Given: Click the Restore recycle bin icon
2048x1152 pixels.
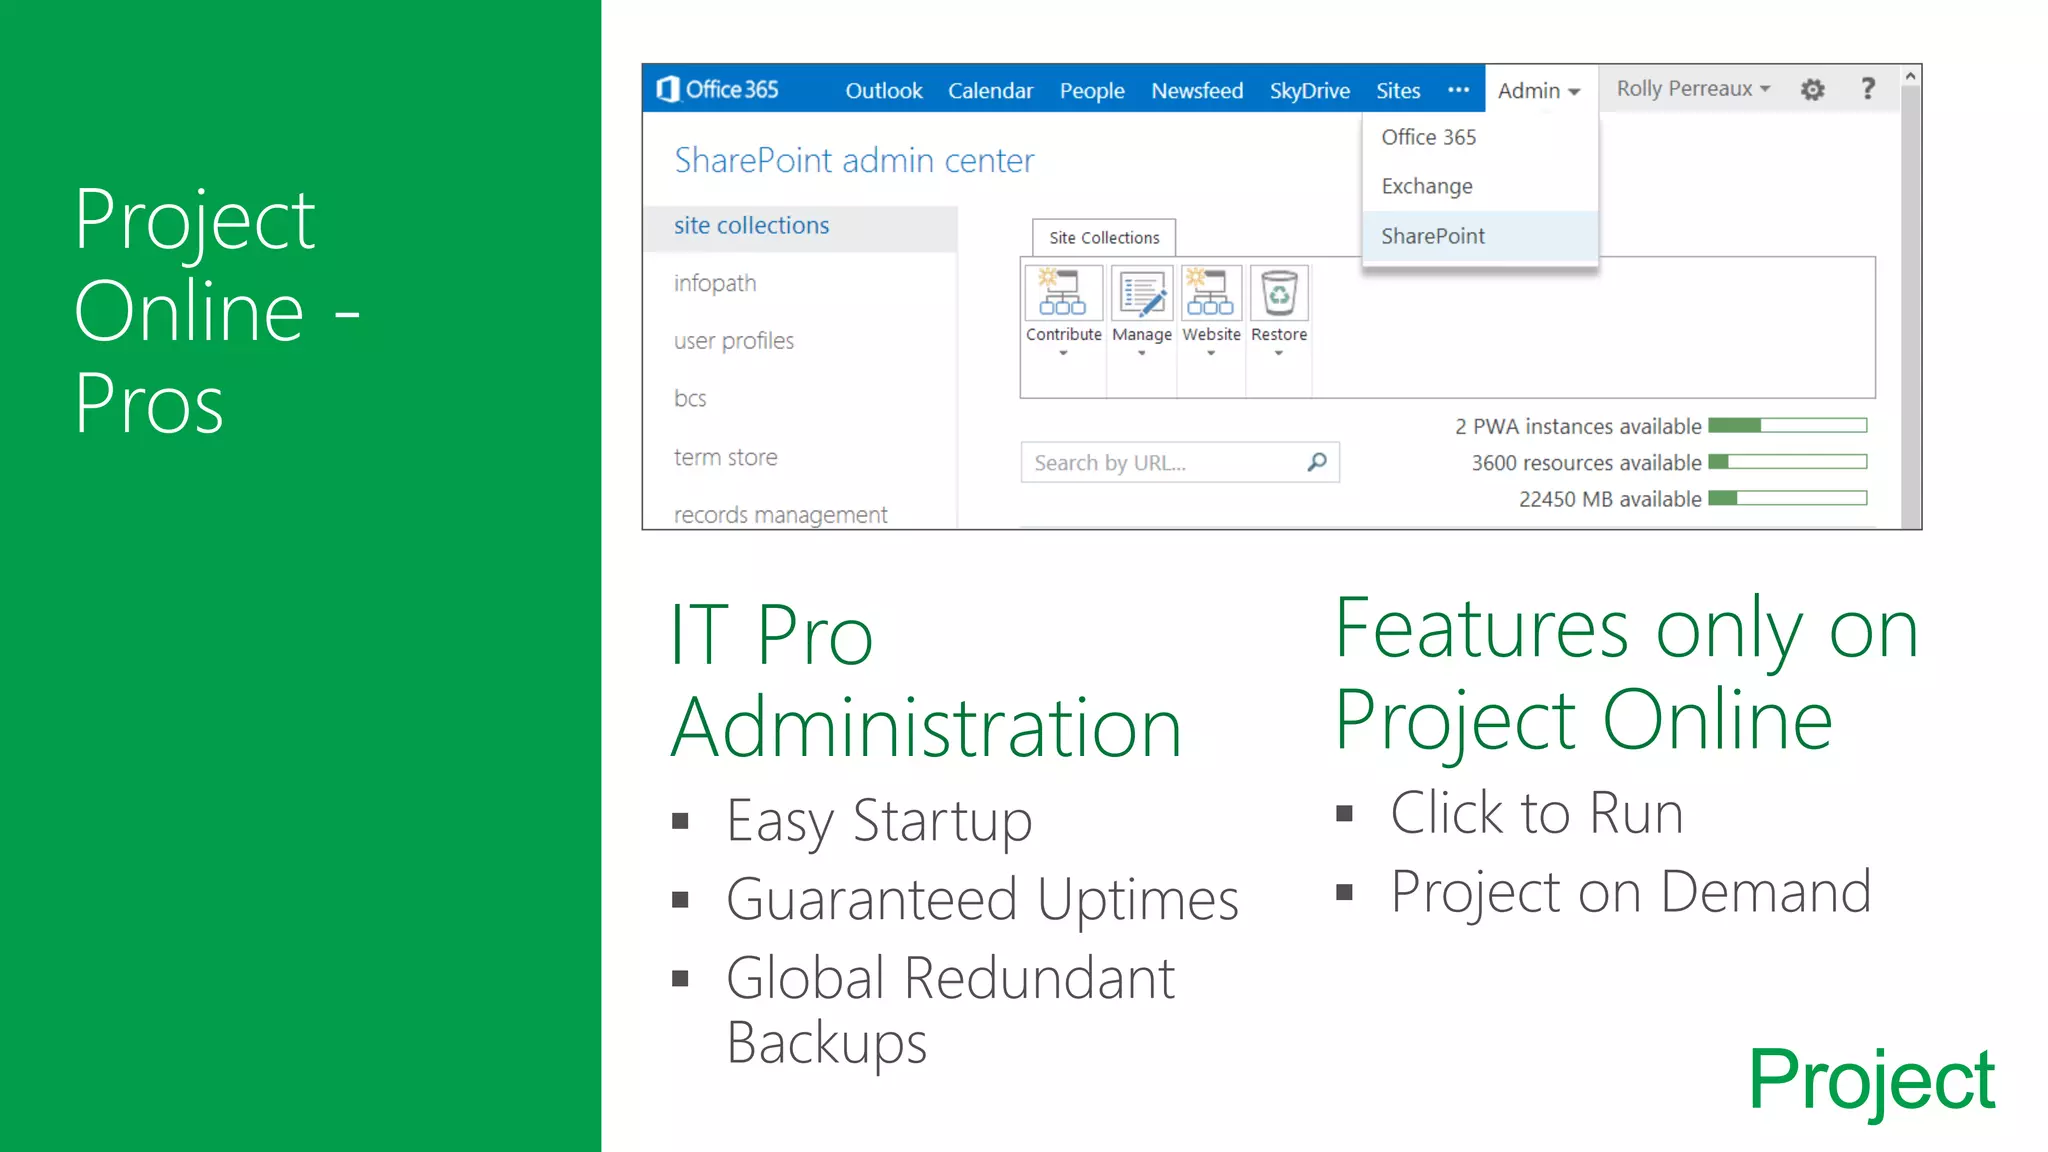Looking at the screenshot, I should coord(1279,292).
